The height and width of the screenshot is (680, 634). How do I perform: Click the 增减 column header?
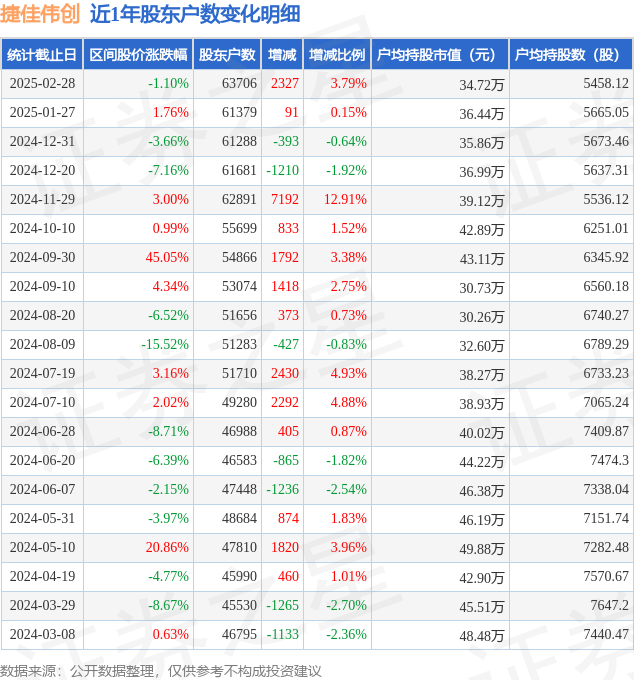coord(284,55)
